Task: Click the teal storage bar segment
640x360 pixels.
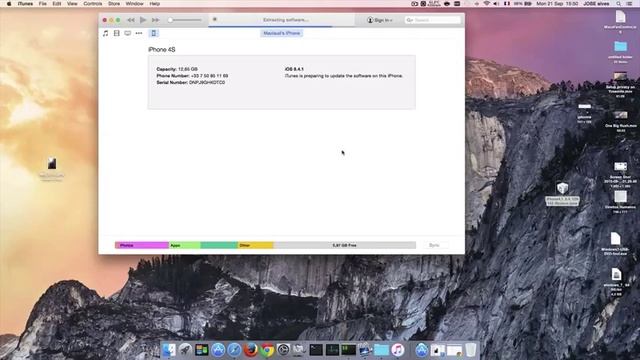Action: pos(219,245)
